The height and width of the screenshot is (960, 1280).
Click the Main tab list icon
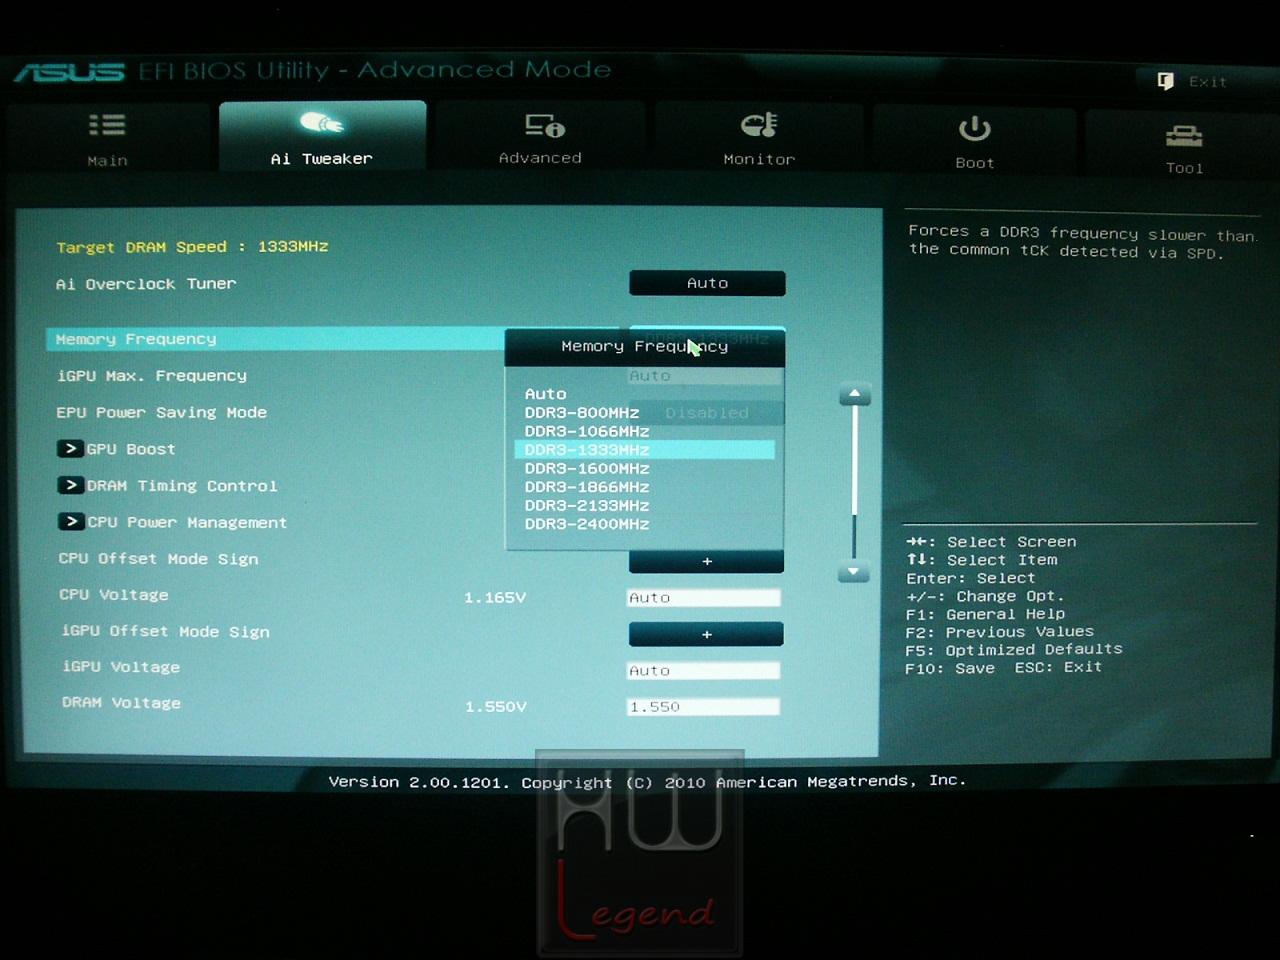(x=107, y=125)
